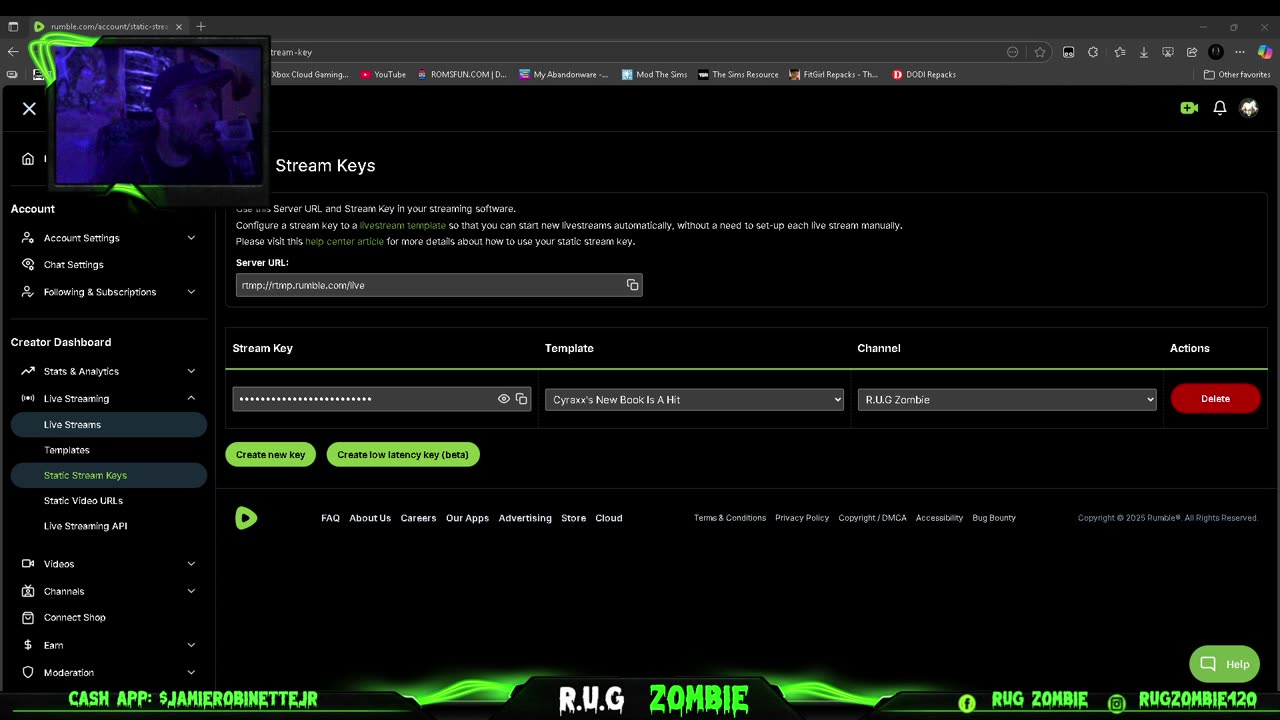Expand the Videos section chevron
This screenshot has height=720, width=1280.
191,564
